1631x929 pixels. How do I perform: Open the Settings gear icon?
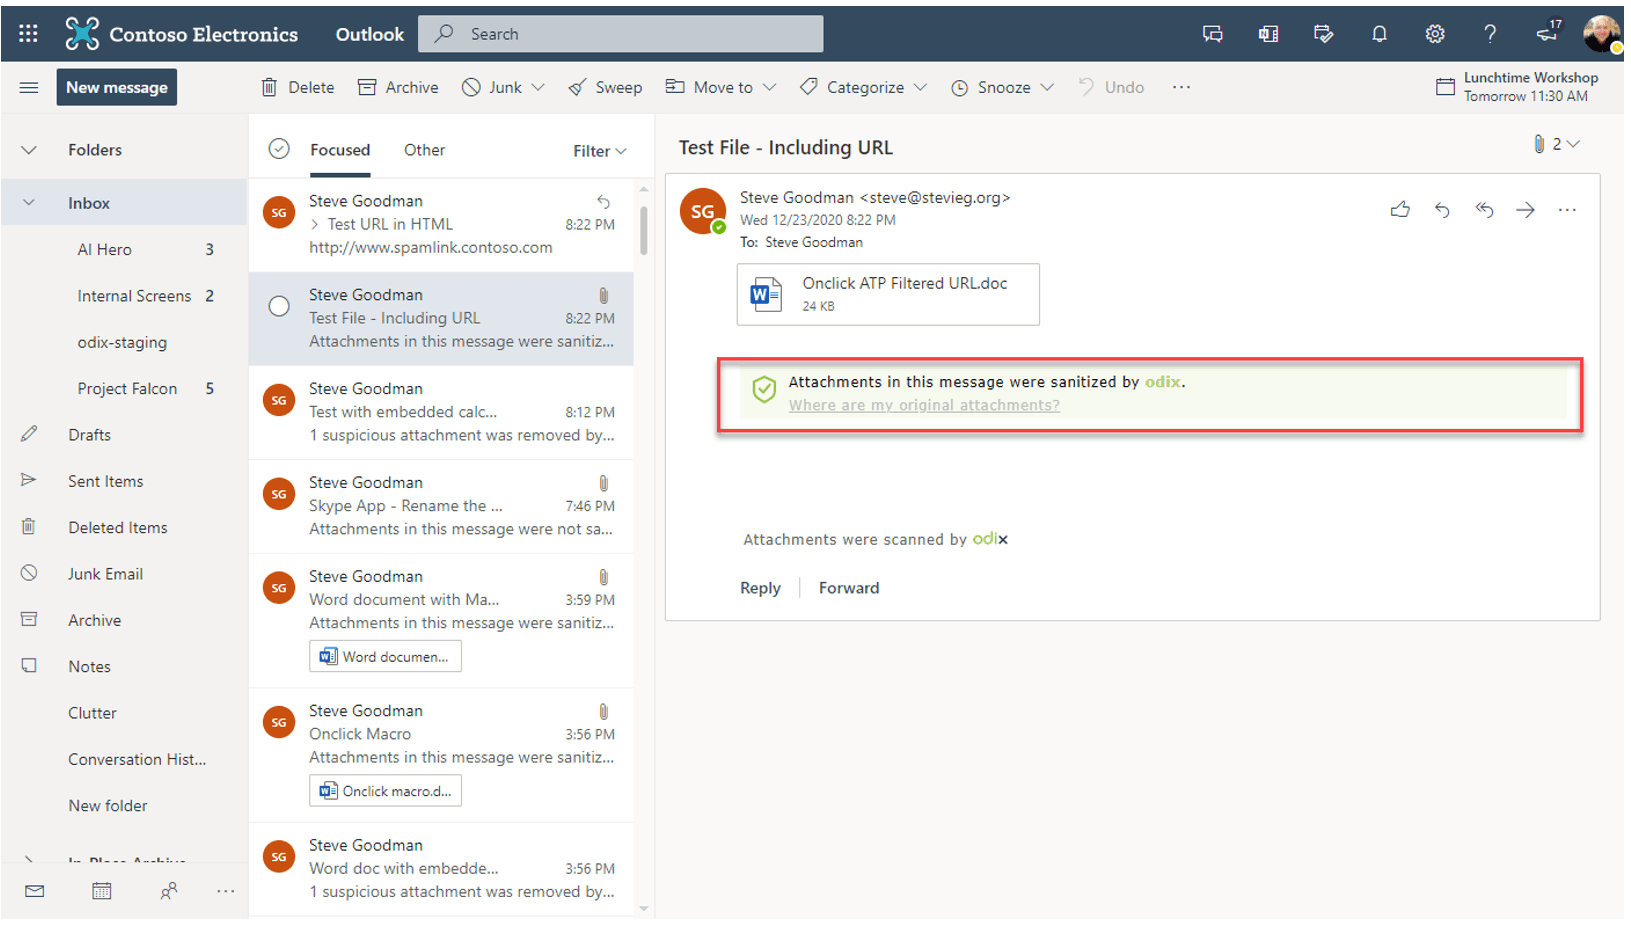[1435, 34]
